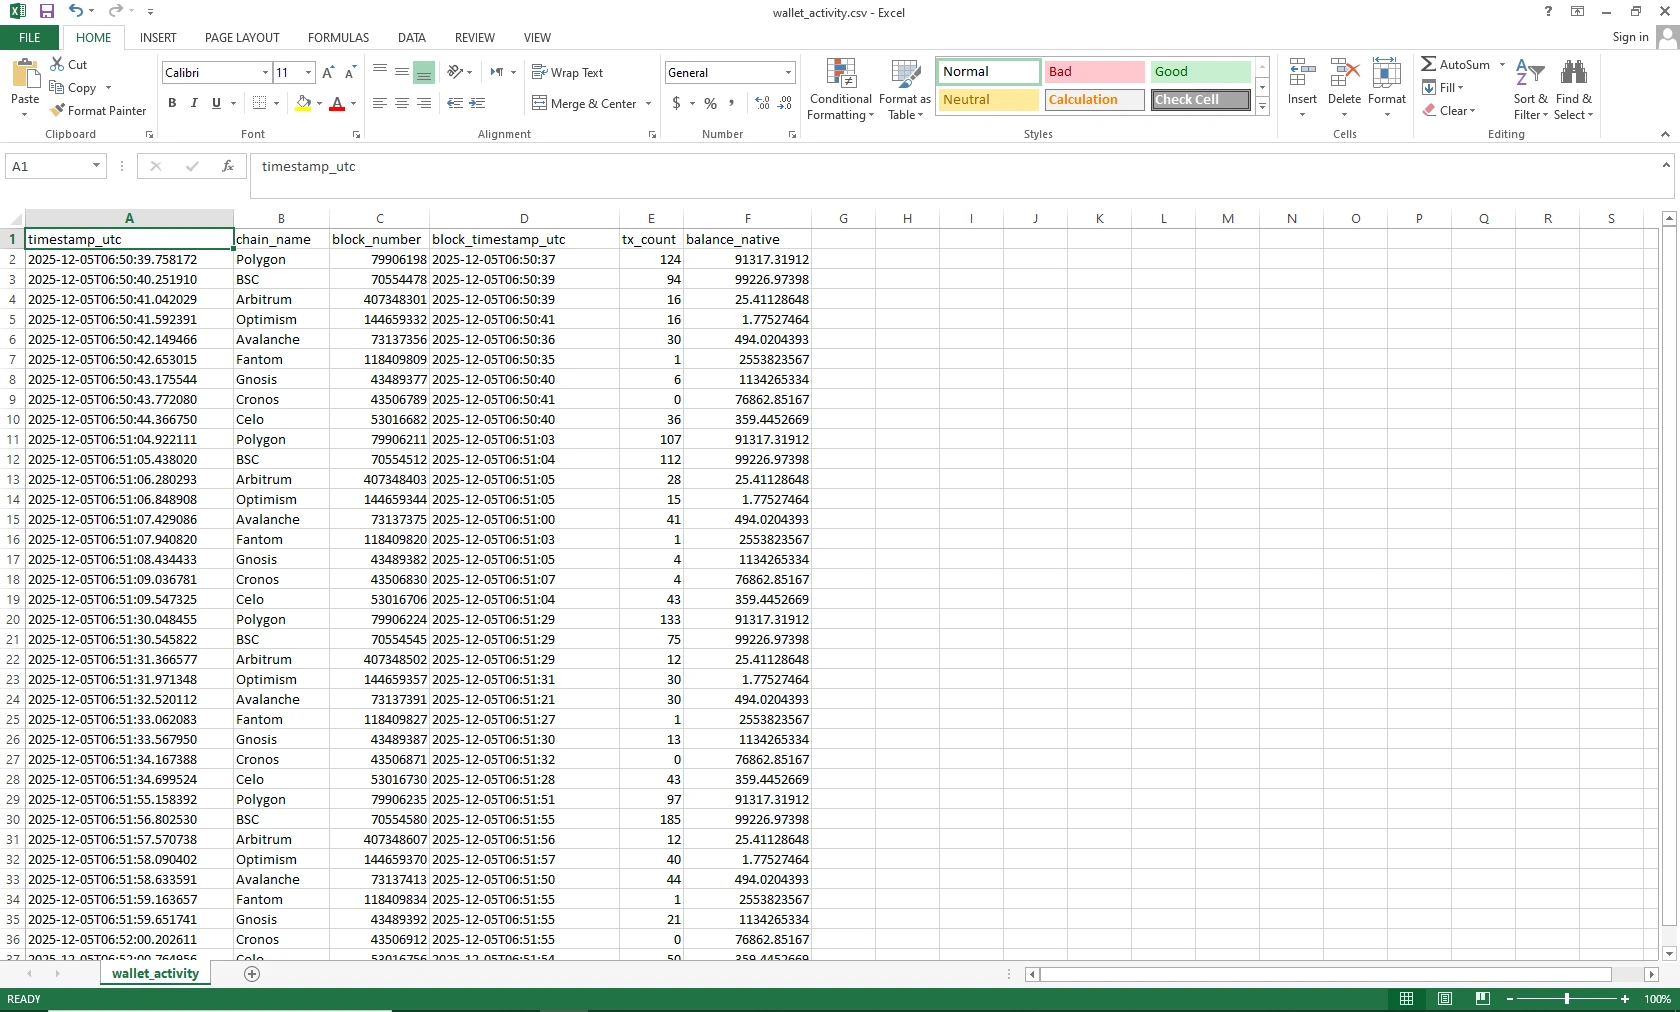Image resolution: width=1680 pixels, height=1012 pixels.
Task: Click the Format as Table icon
Action: 904,76
